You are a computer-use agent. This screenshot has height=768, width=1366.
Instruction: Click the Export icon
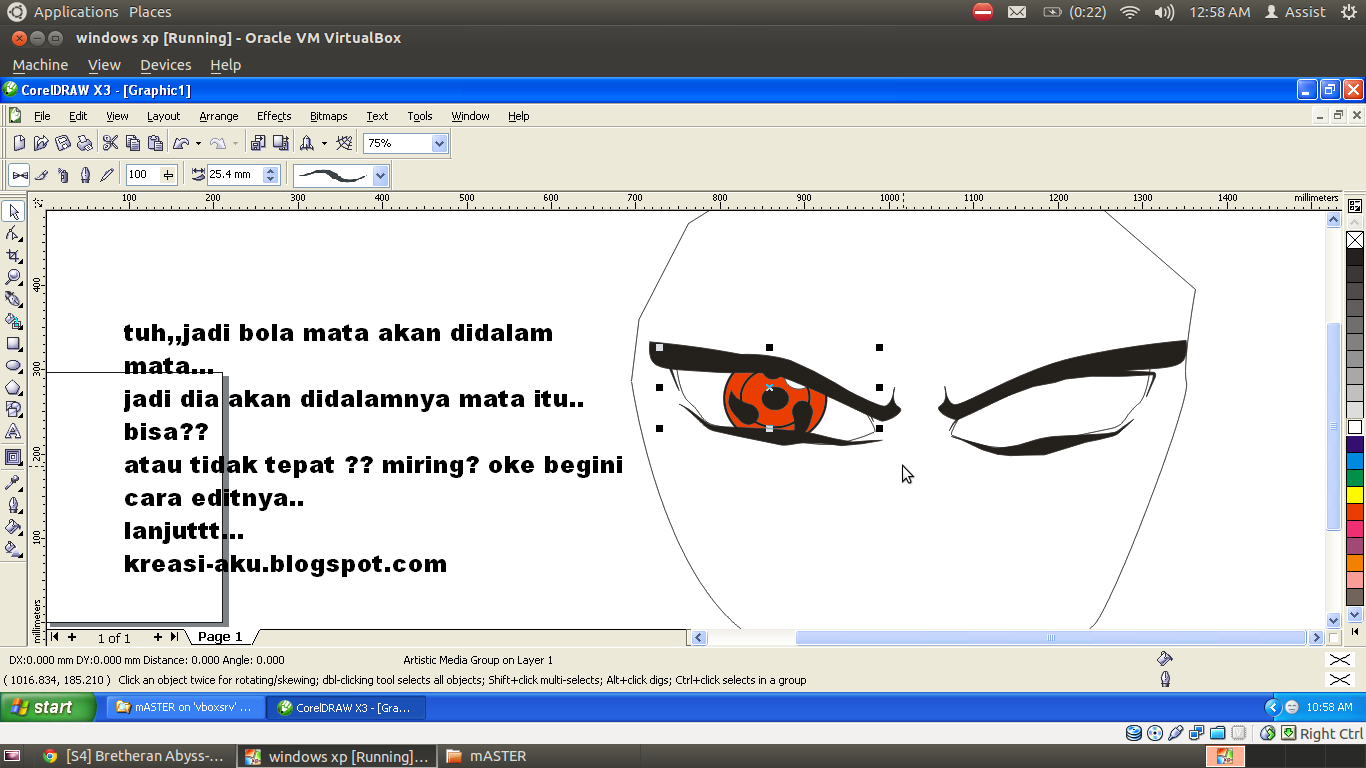[x=281, y=143]
